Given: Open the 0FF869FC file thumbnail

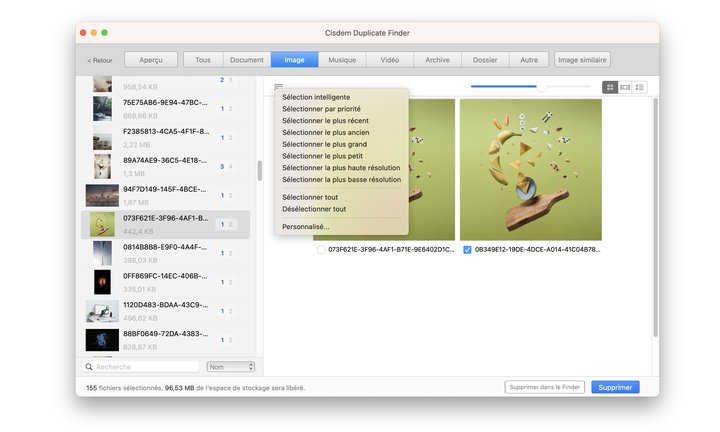Looking at the screenshot, I should click(101, 282).
